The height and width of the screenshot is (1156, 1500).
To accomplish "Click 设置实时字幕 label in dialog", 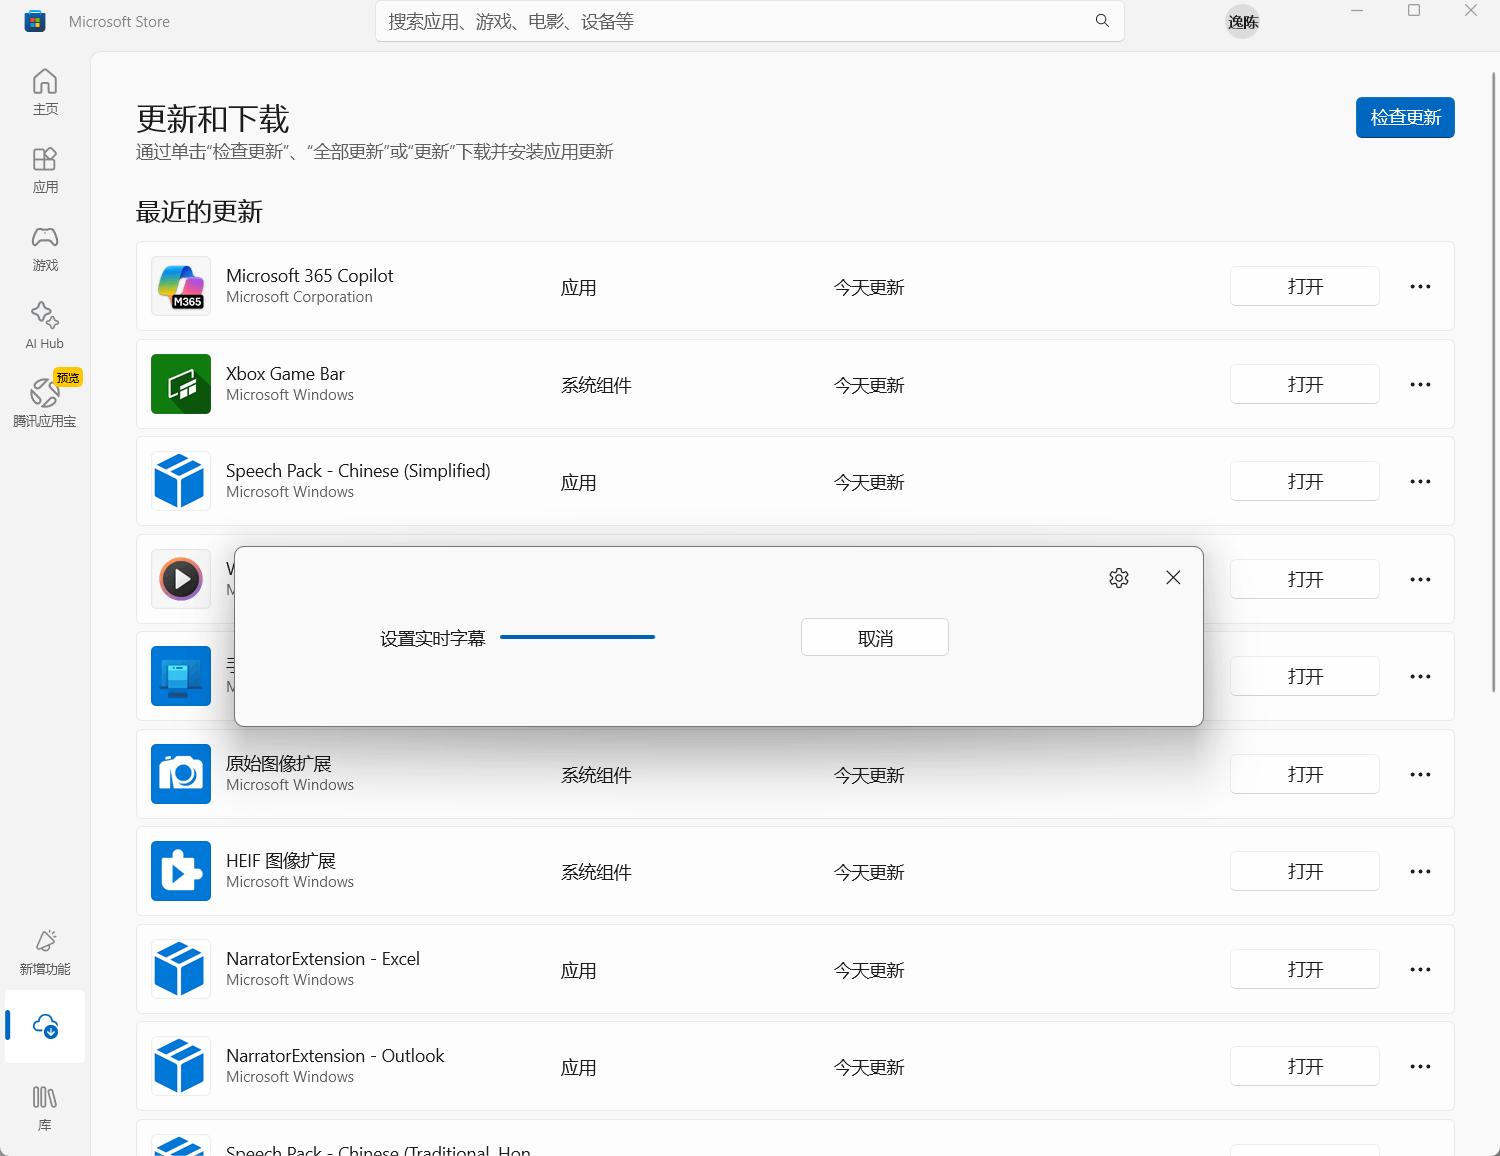I will (x=432, y=638).
